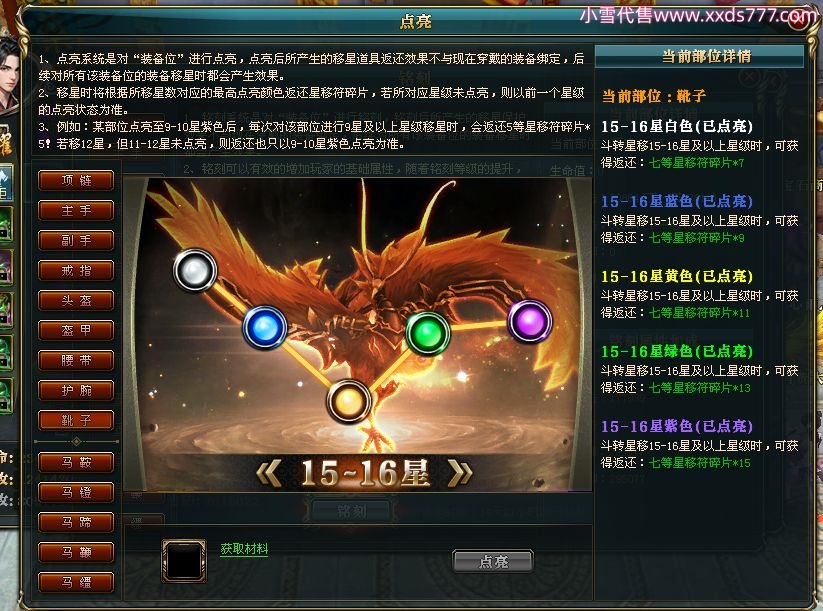Select the 主手 equipment slot

(x=76, y=210)
